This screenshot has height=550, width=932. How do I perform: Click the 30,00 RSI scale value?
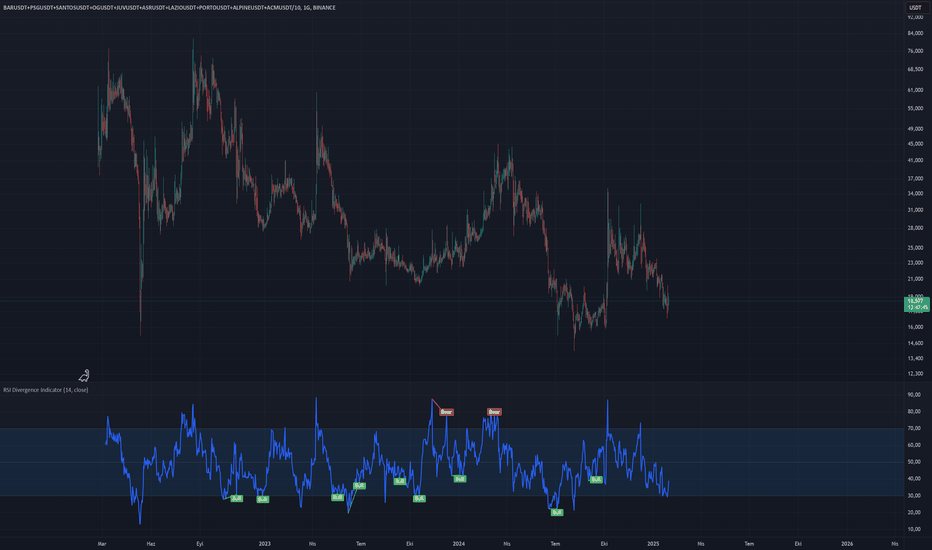tap(914, 496)
